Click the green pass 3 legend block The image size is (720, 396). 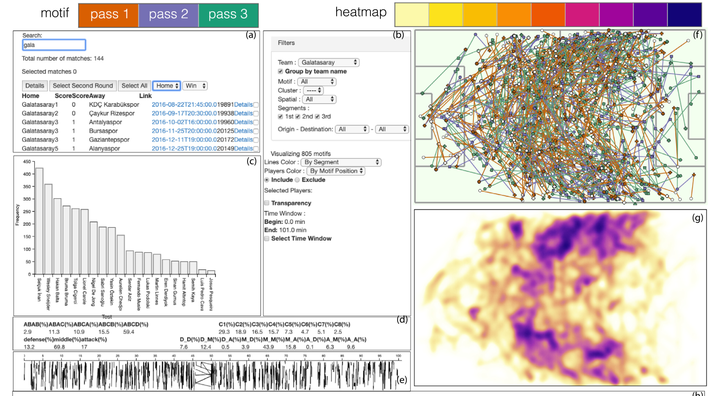(x=228, y=15)
